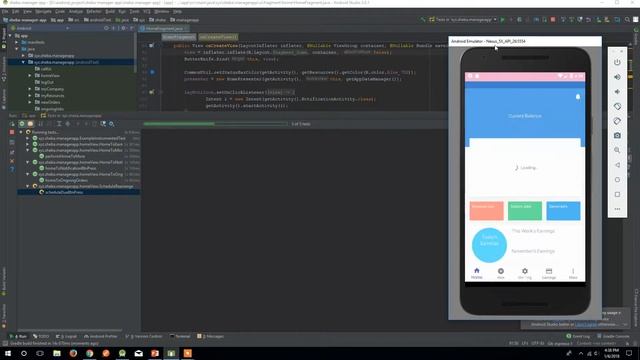Screen dimensions: 640x360
Task: Open the File menu
Action: (5, 11)
